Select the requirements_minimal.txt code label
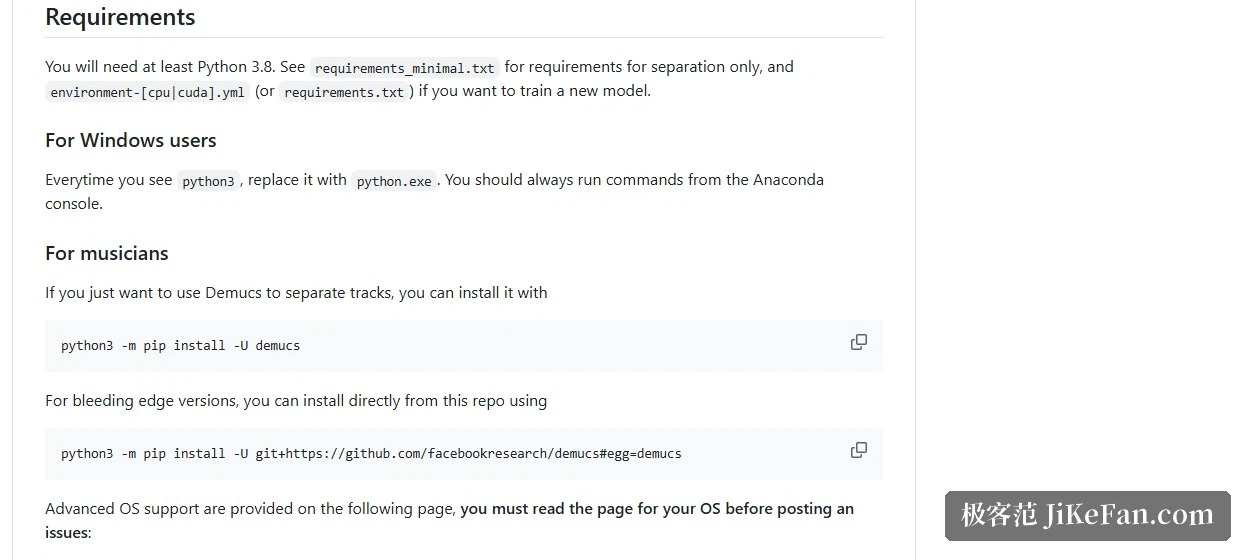 click(405, 68)
